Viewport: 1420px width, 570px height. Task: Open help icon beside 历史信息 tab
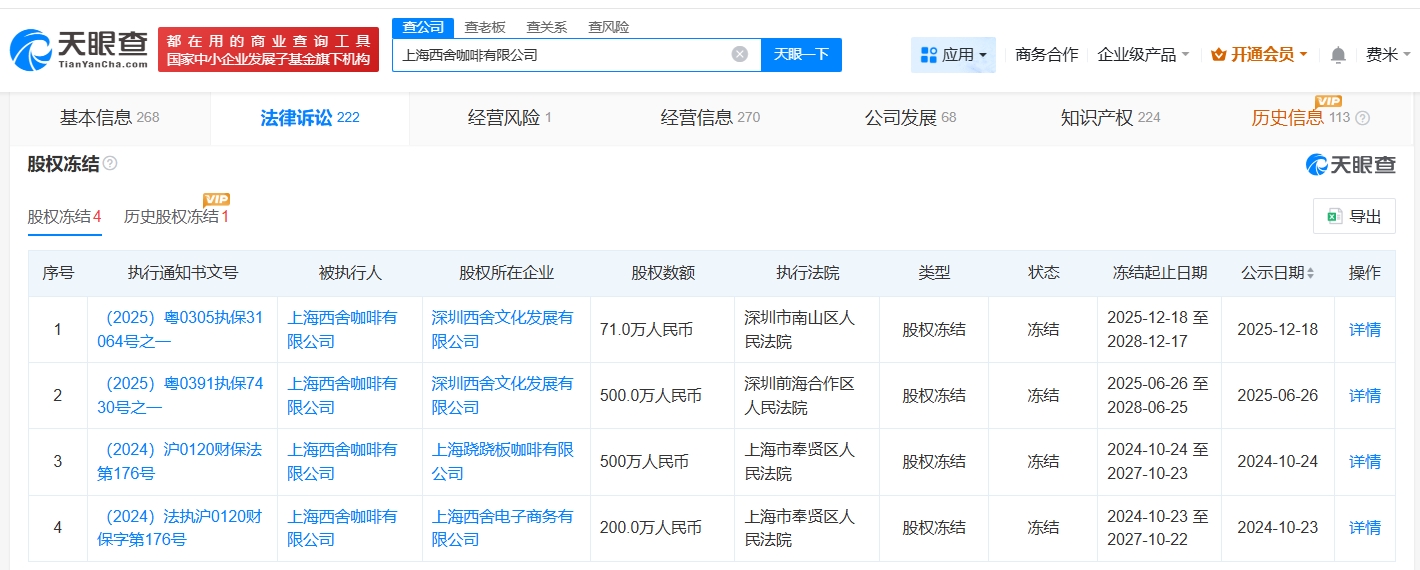(x=1362, y=118)
